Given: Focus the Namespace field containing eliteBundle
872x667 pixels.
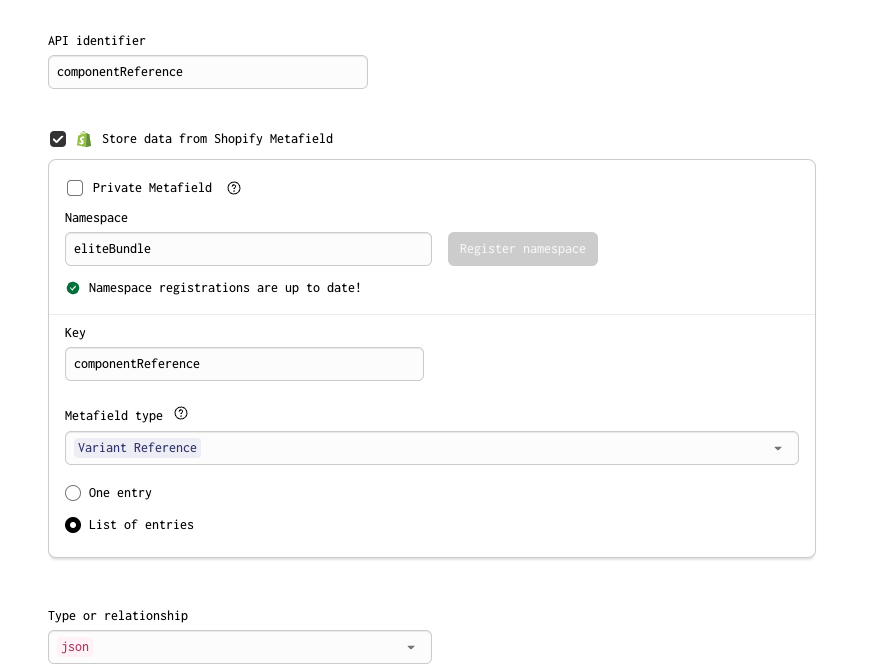Looking at the screenshot, I should [x=248, y=249].
